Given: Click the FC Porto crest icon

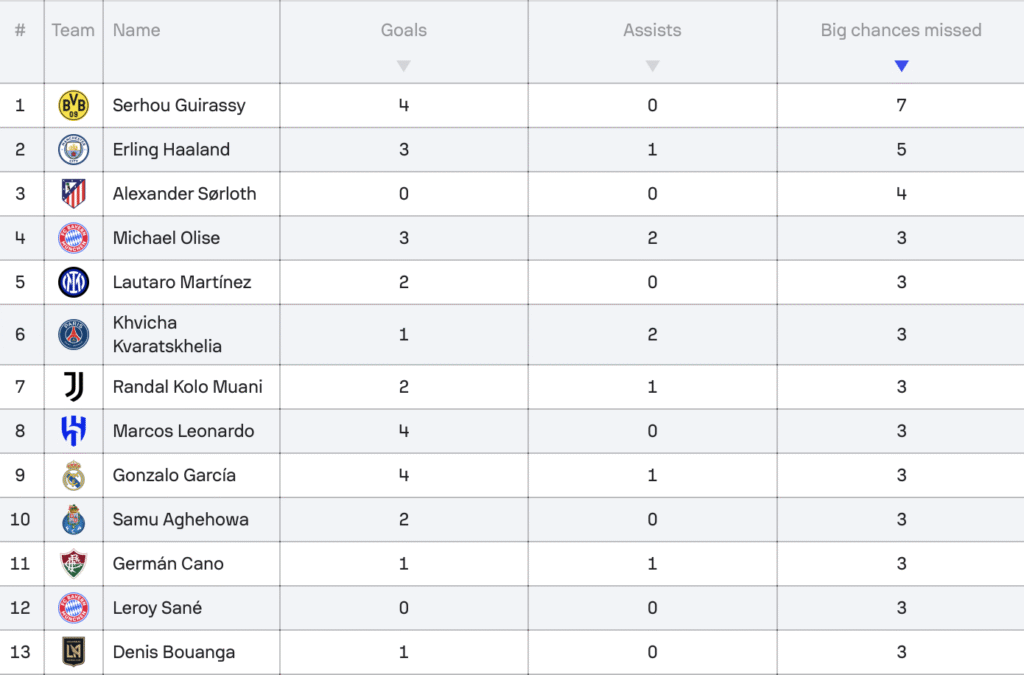Looking at the screenshot, I should (x=73, y=520).
